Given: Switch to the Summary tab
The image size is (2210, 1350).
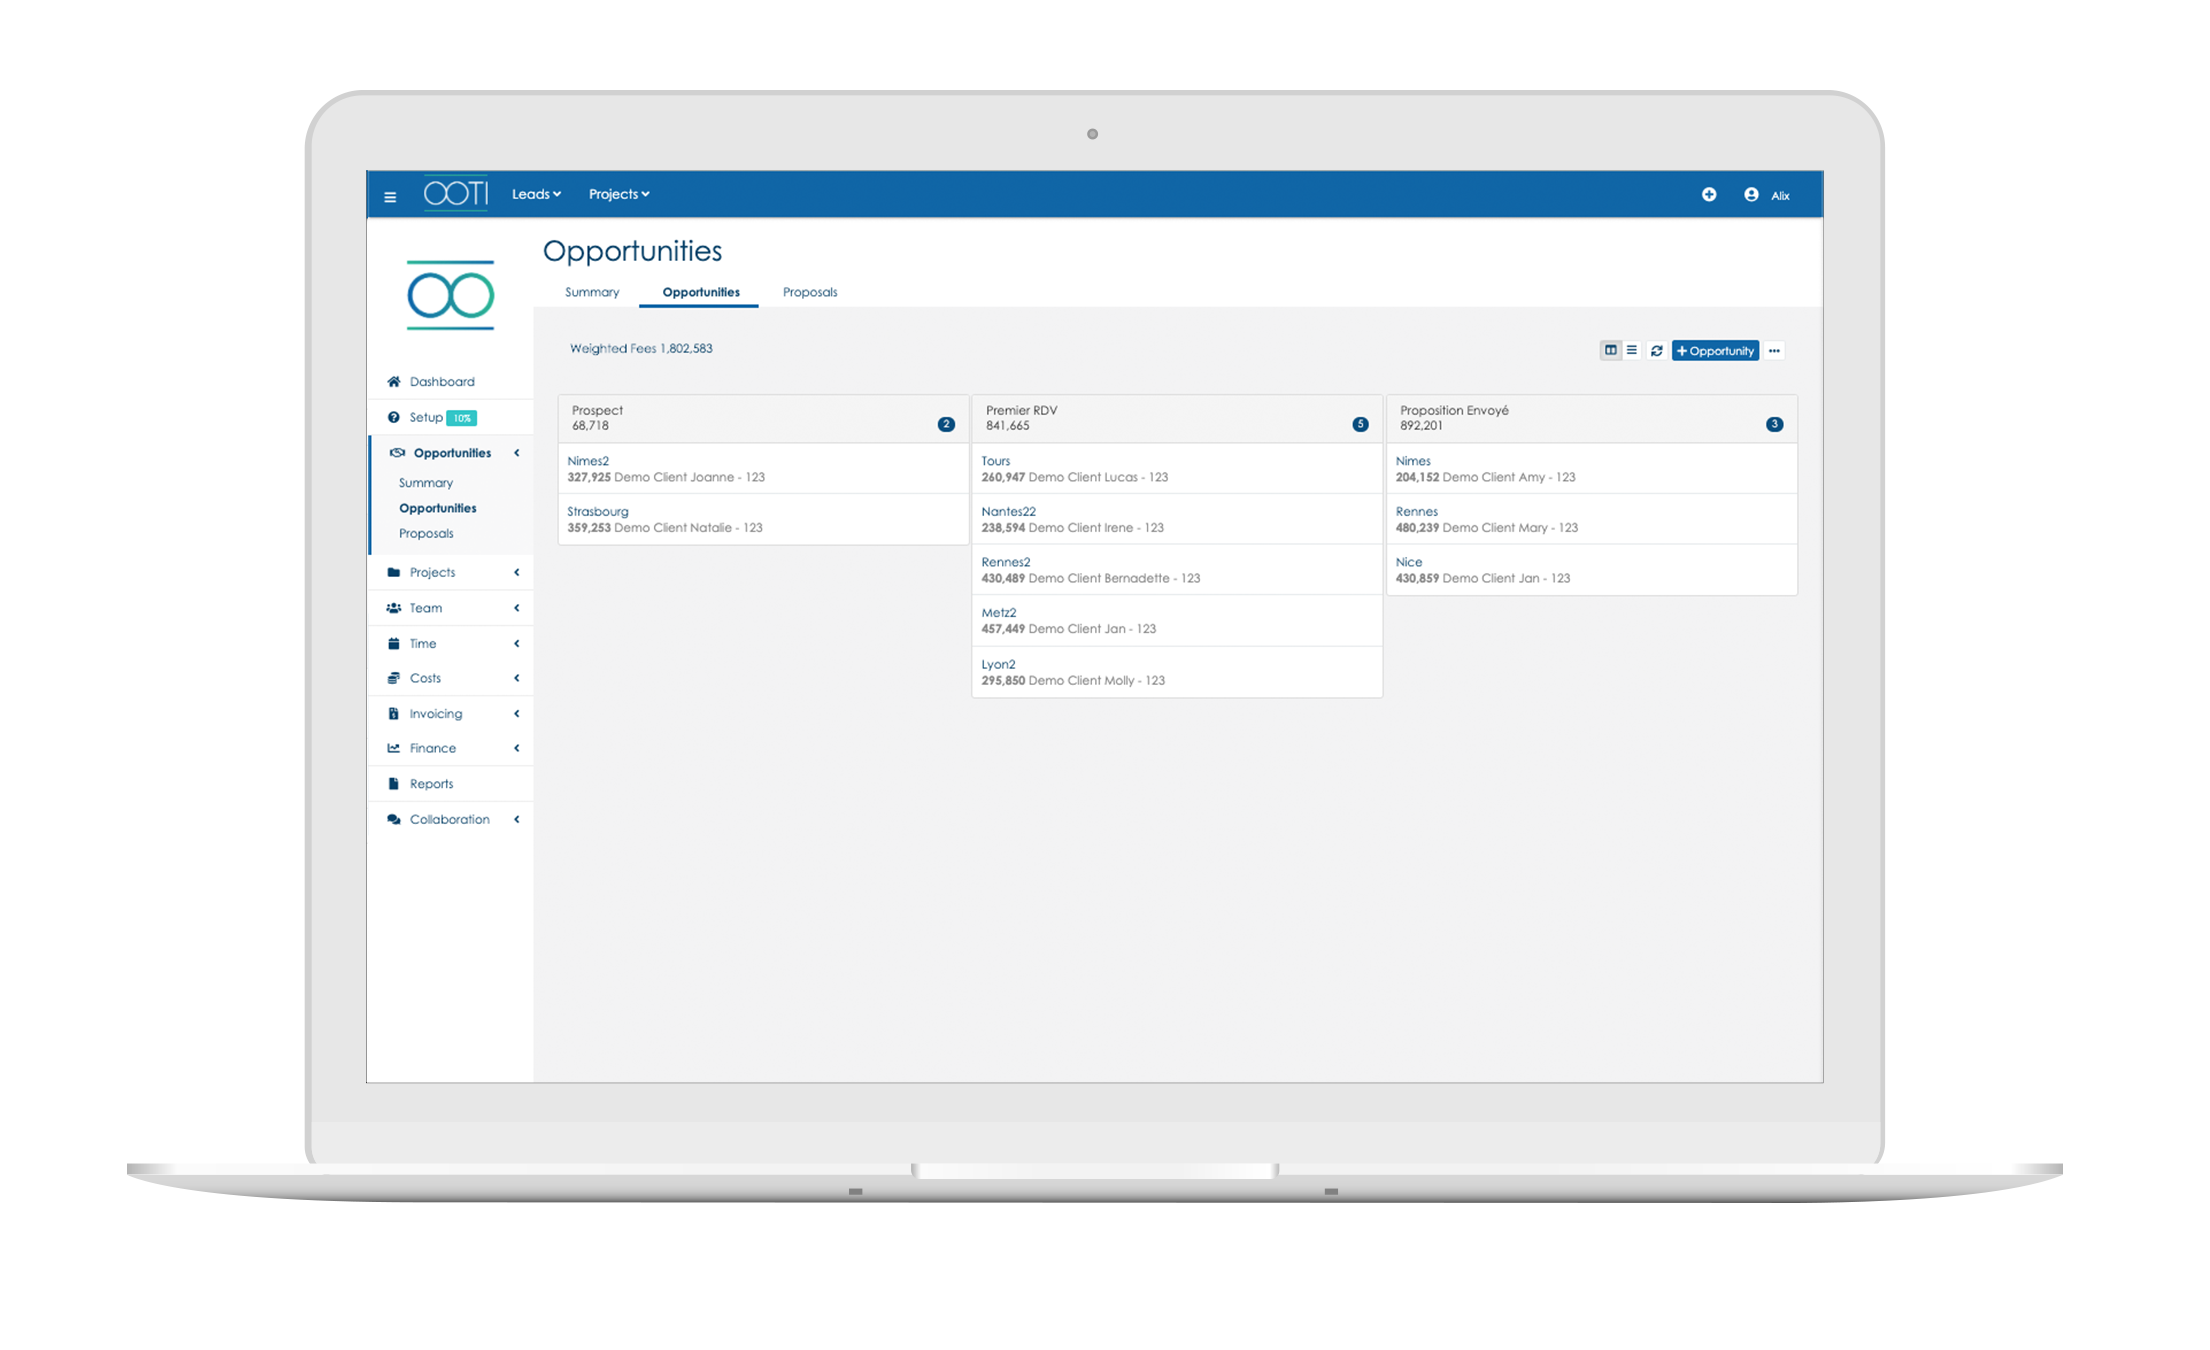Looking at the screenshot, I should pos(592,292).
